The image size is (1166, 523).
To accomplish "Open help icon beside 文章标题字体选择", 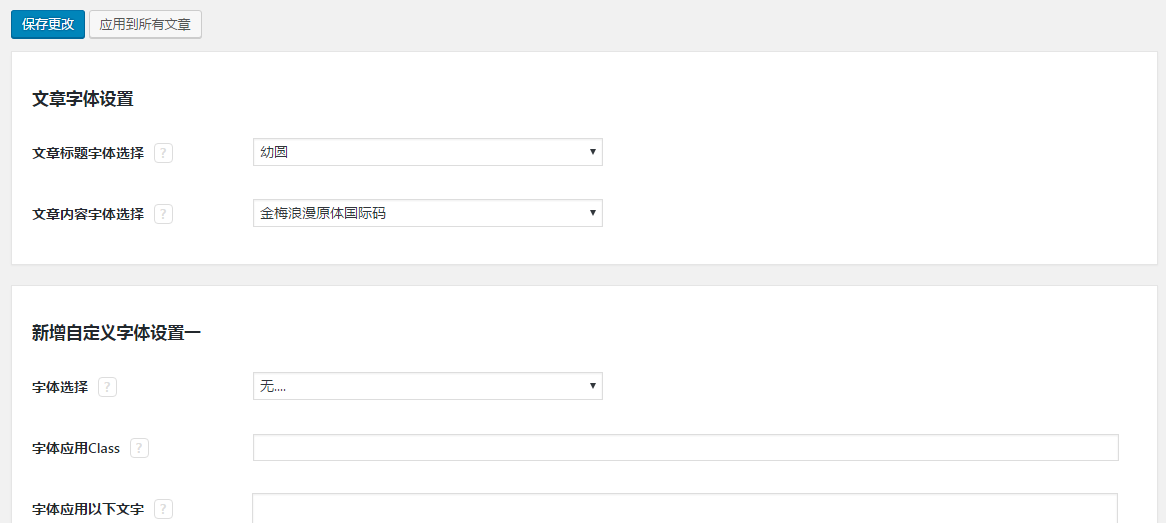I will tap(164, 153).
